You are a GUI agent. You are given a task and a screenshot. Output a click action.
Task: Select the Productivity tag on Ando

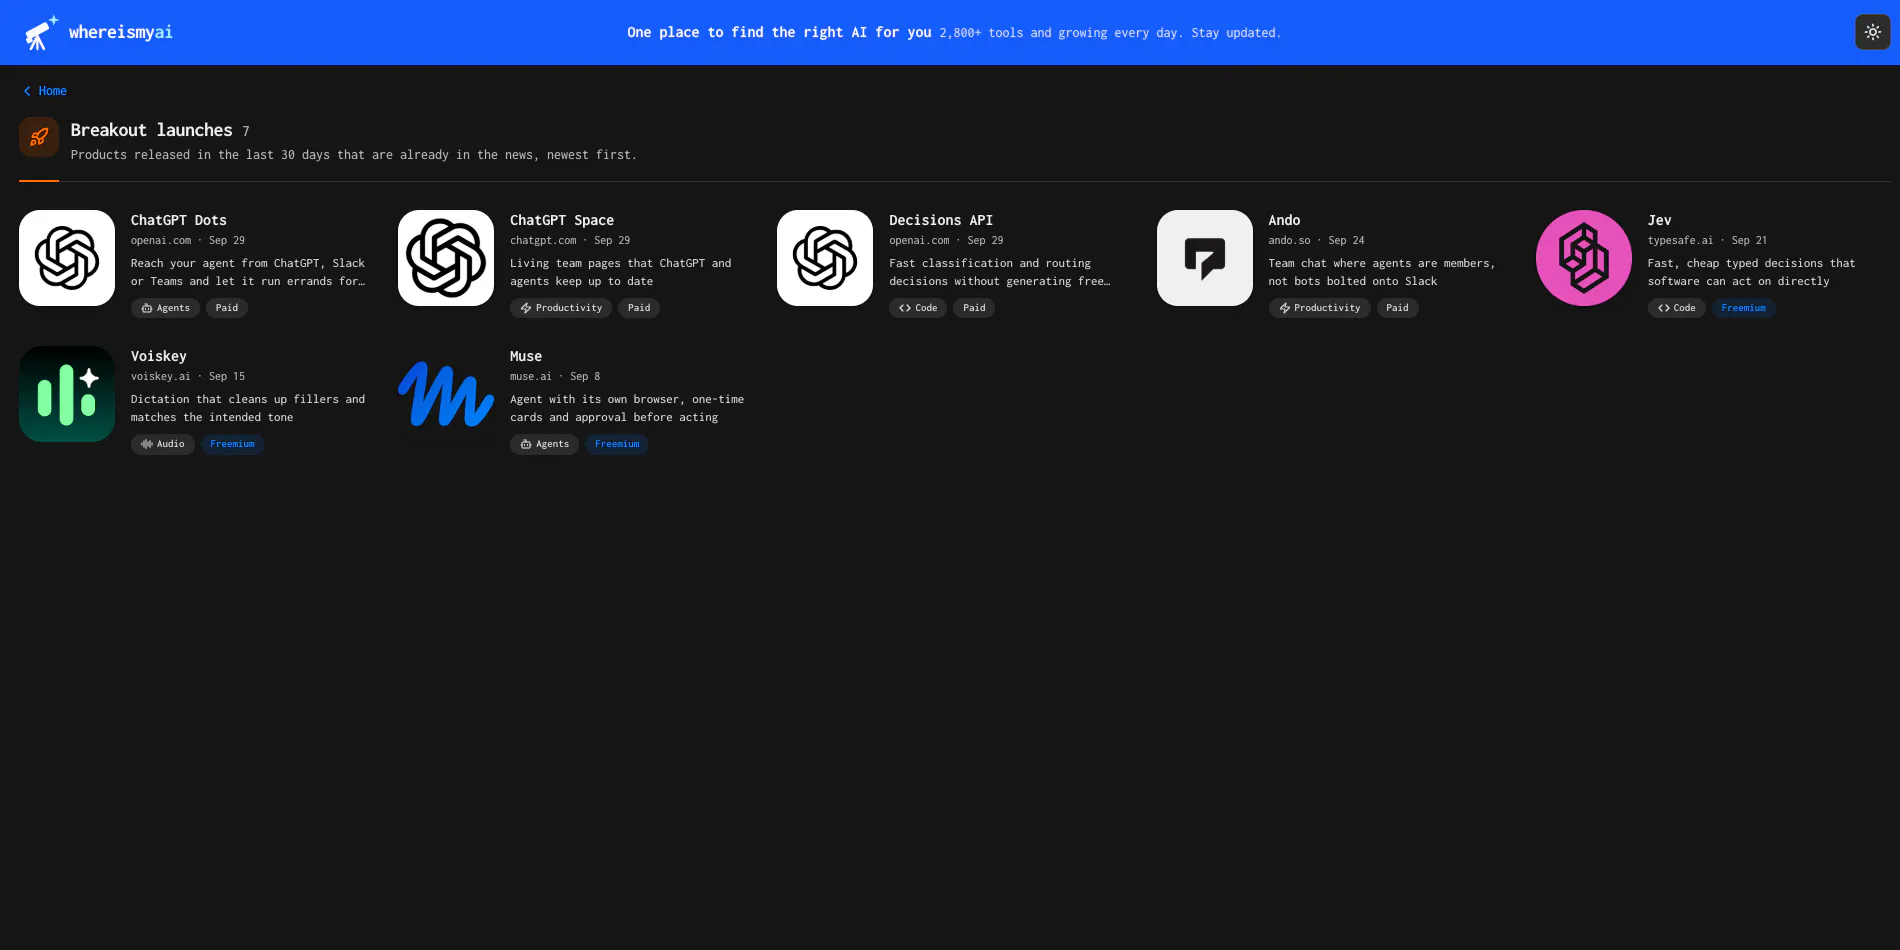(x=1320, y=308)
